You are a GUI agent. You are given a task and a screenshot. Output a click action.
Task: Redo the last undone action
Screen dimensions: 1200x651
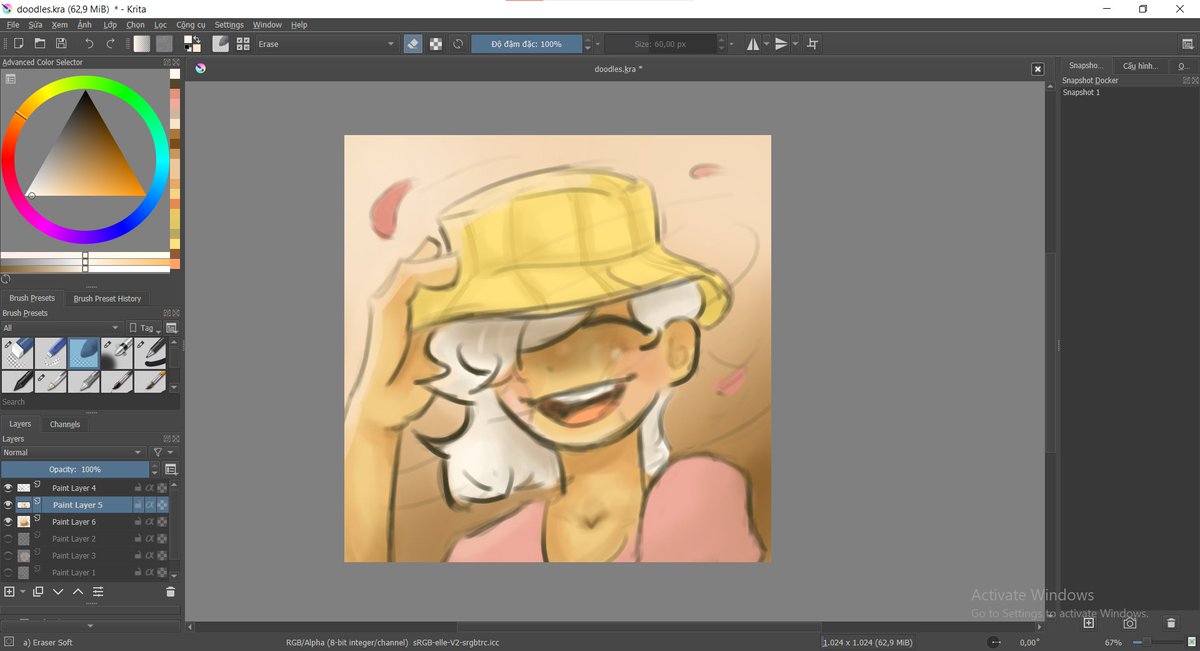click(x=110, y=44)
